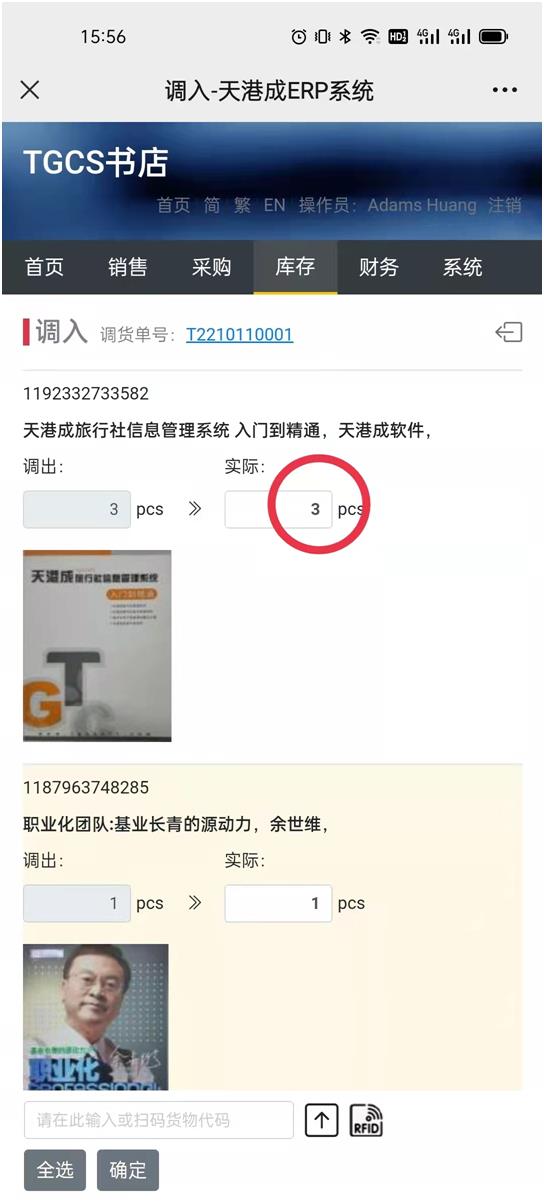Open the 系统 tab
The image size is (544, 1204).
[463, 267]
